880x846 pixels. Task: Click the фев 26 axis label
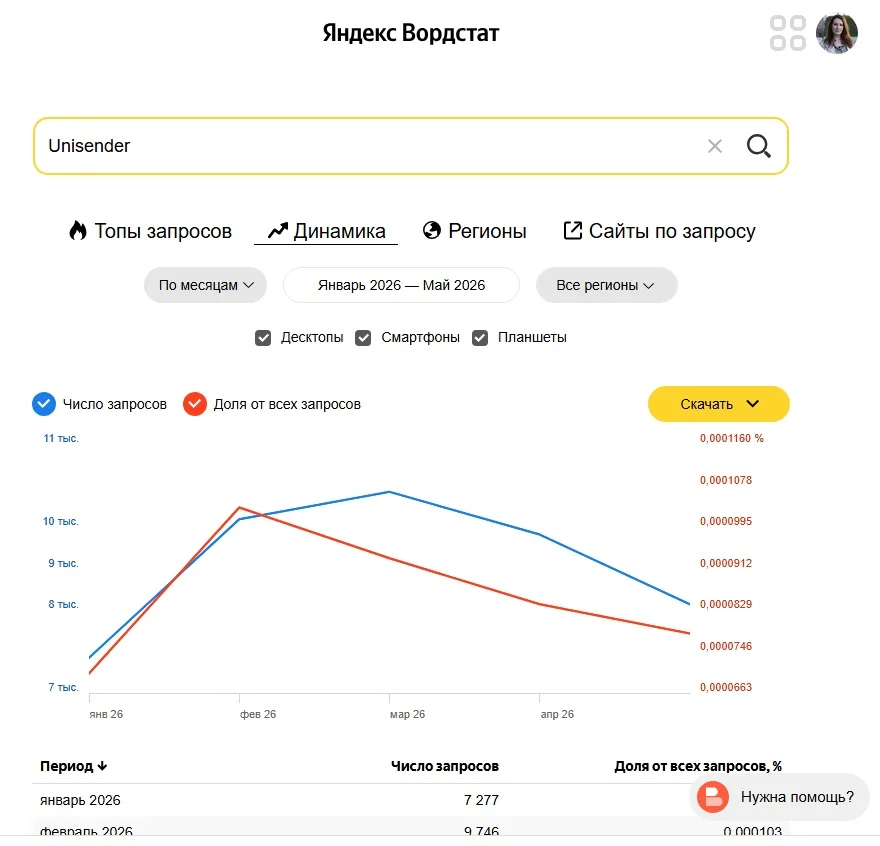(x=258, y=714)
